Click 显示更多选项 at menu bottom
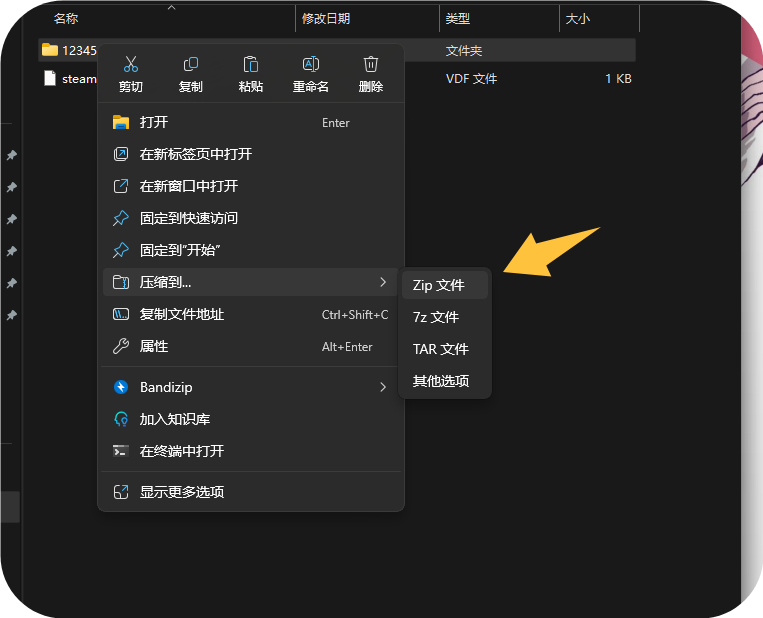 coord(182,492)
